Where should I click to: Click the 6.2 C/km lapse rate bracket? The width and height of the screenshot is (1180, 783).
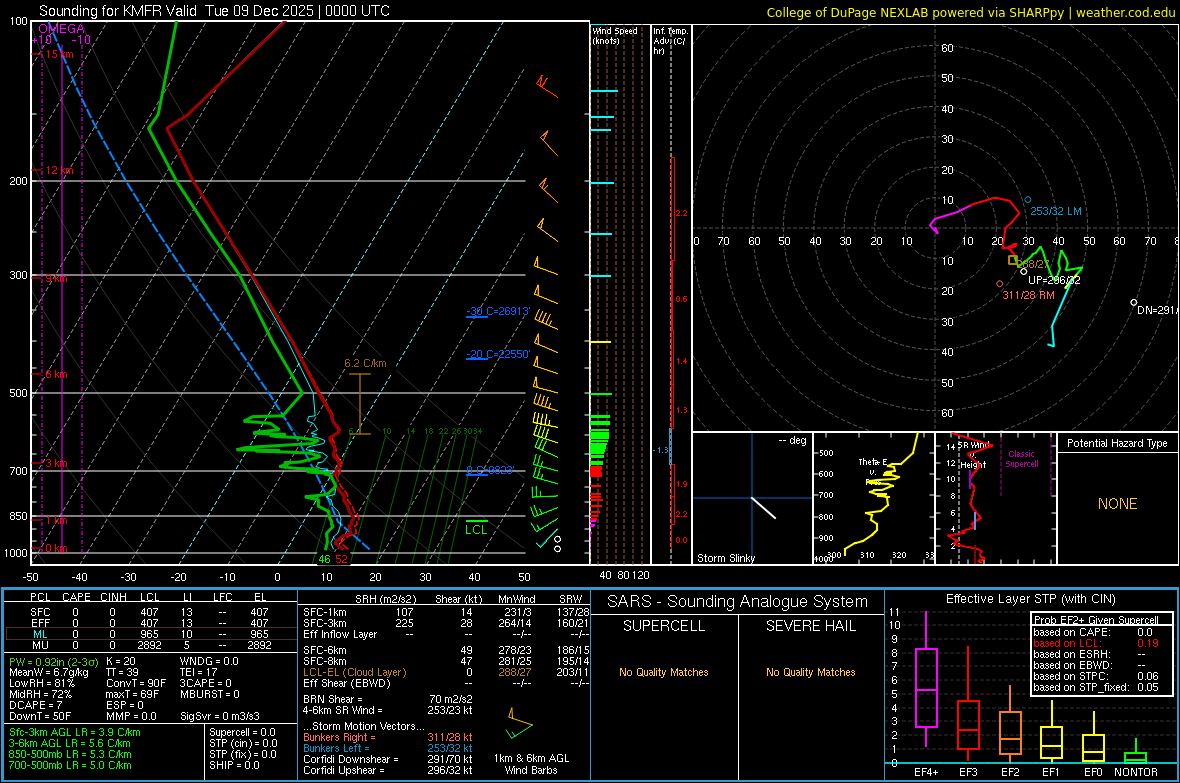point(360,404)
